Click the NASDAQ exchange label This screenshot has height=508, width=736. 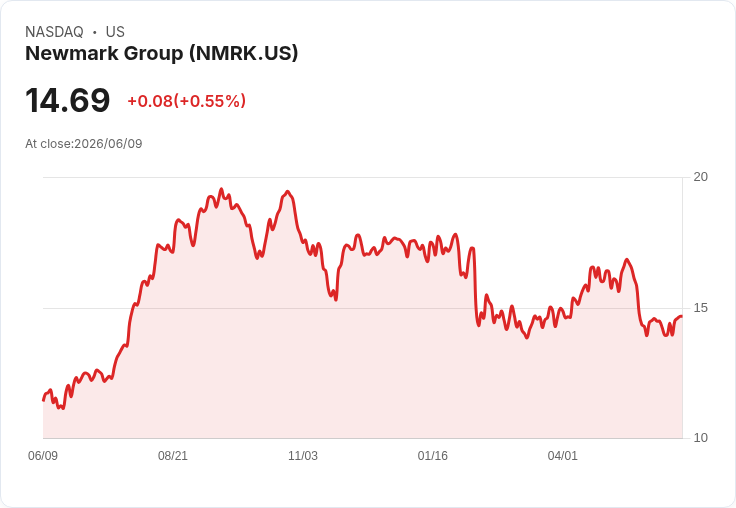pos(54,32)
